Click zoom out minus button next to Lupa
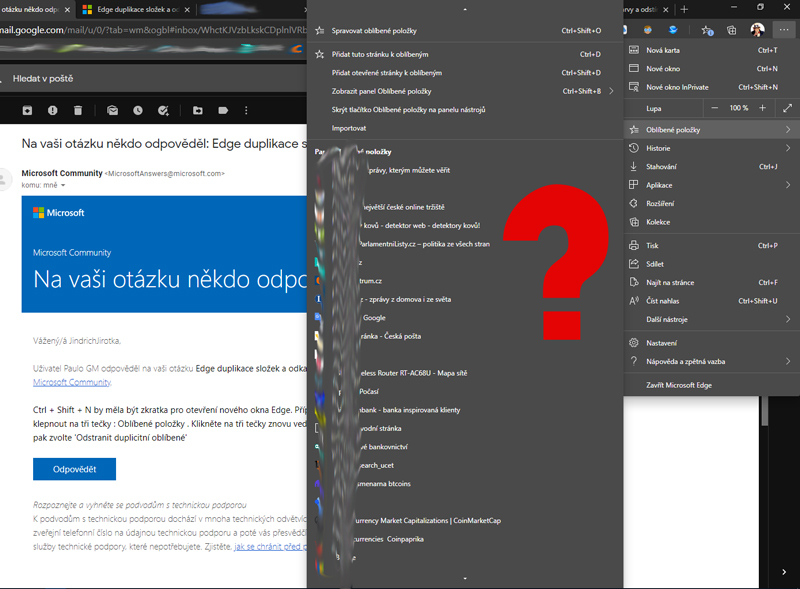This screenshot has height=589, width=800. 715,108
